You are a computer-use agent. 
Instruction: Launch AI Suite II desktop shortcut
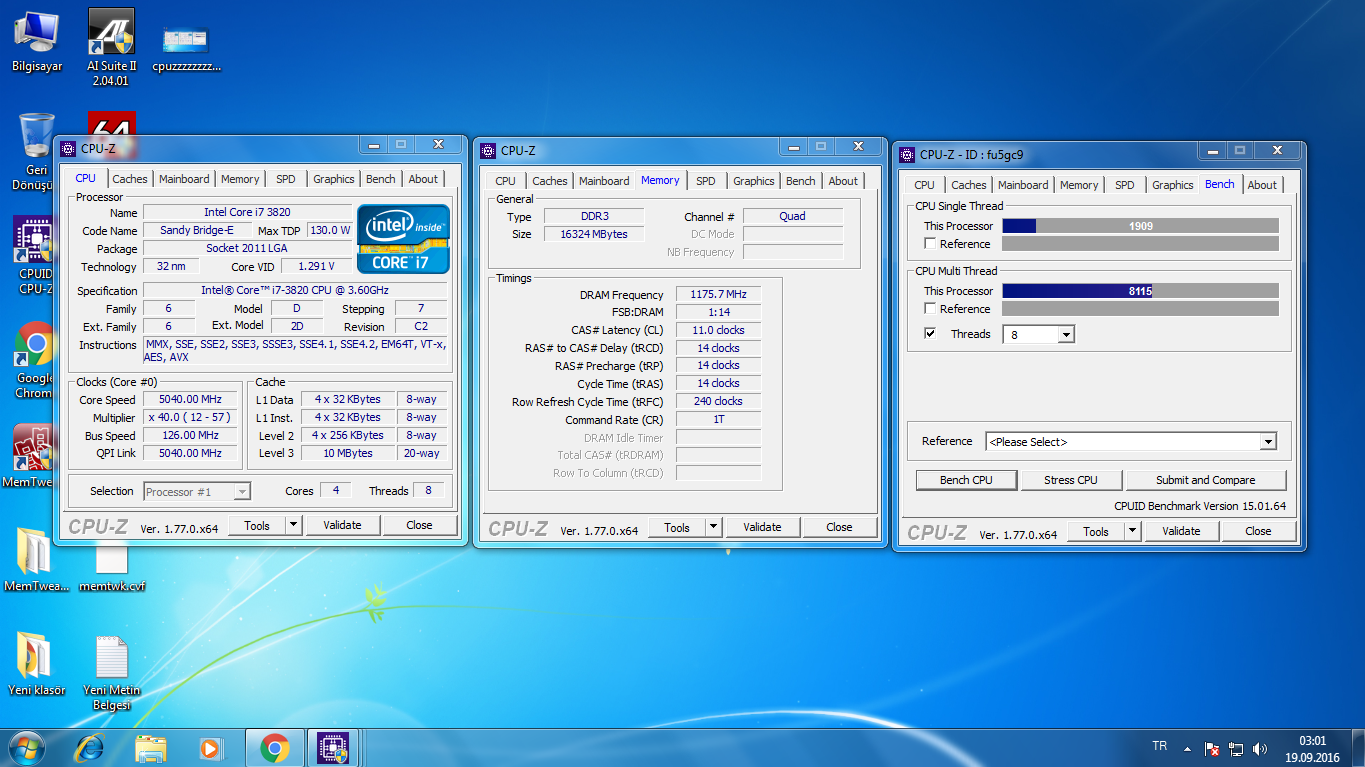click(x=111, y=47)
